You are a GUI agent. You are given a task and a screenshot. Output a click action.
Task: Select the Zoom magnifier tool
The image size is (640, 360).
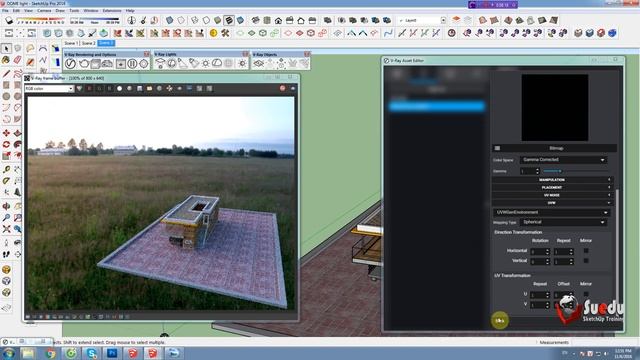pos(6,218)
